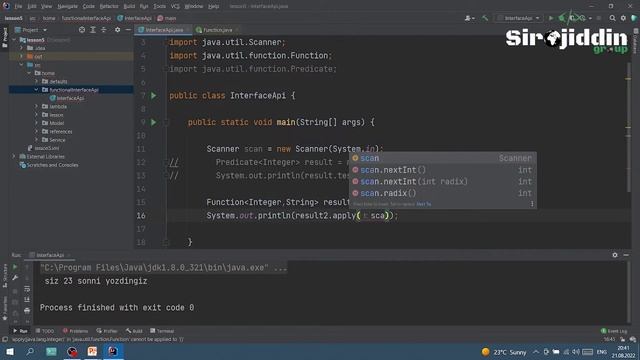The image size is (640, 360).
Task: Click the editor vertical scrollbar
Action: point(628,127)
